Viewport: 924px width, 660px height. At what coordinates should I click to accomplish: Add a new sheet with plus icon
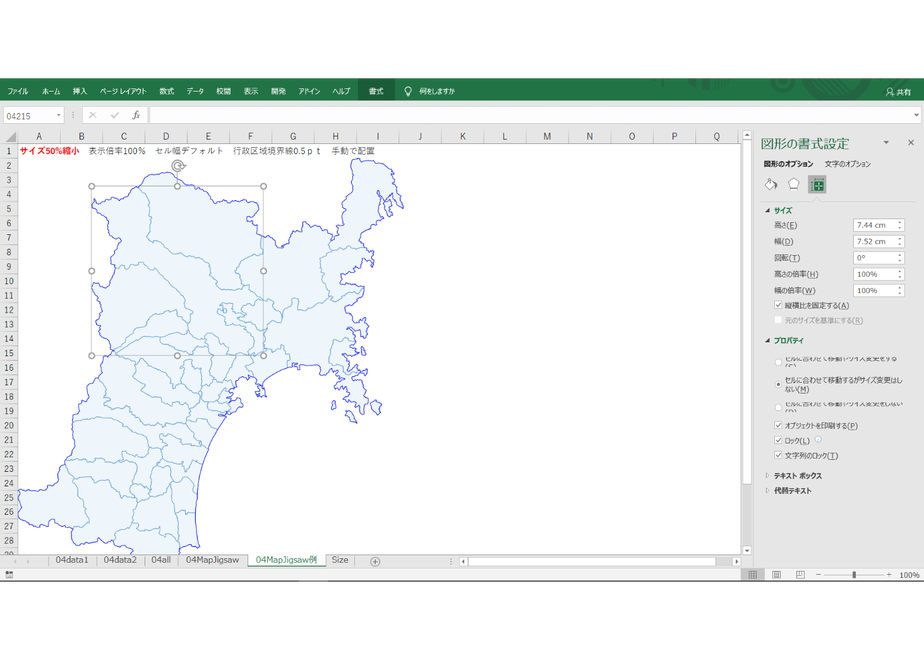click(375, 562)
